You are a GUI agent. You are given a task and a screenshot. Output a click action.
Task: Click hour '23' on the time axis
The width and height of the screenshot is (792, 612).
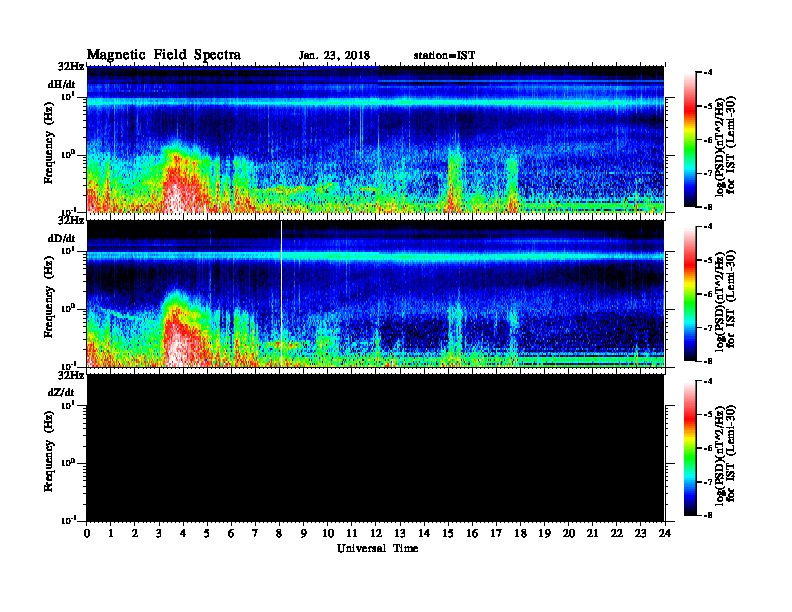(640, 534)
